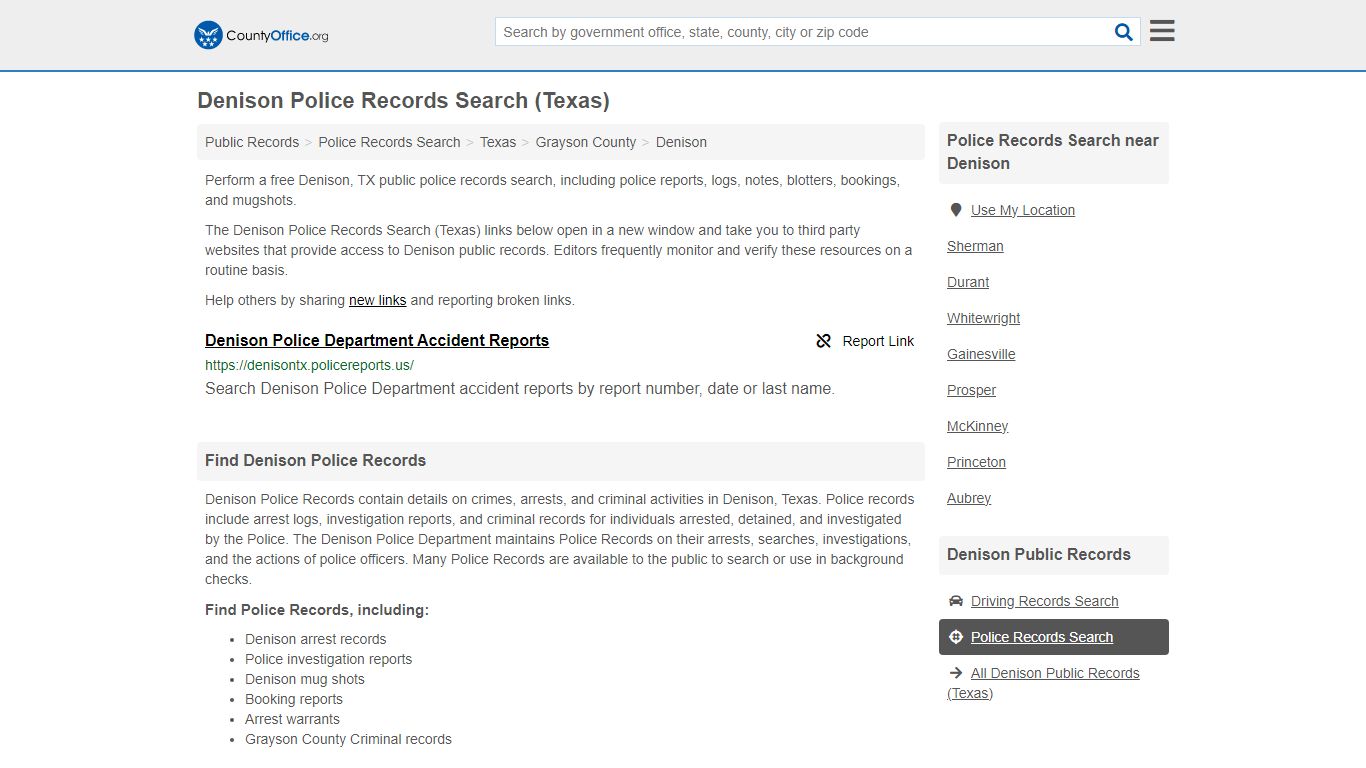This screenshot has height=768, width=1366.
Task: Click the Report Link broken-link icon
Action: 824,341
